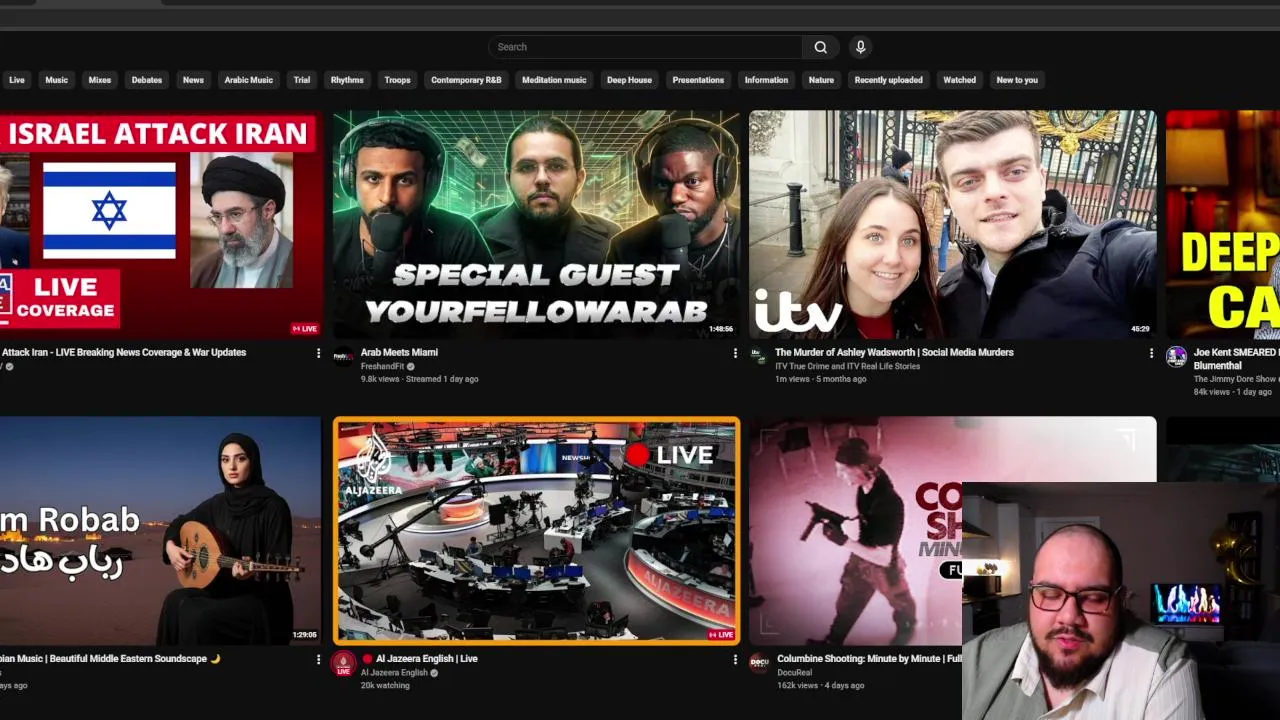Open the Israel Attack Iran live thumbnail

pyautogui.click(x=160, y=224)
